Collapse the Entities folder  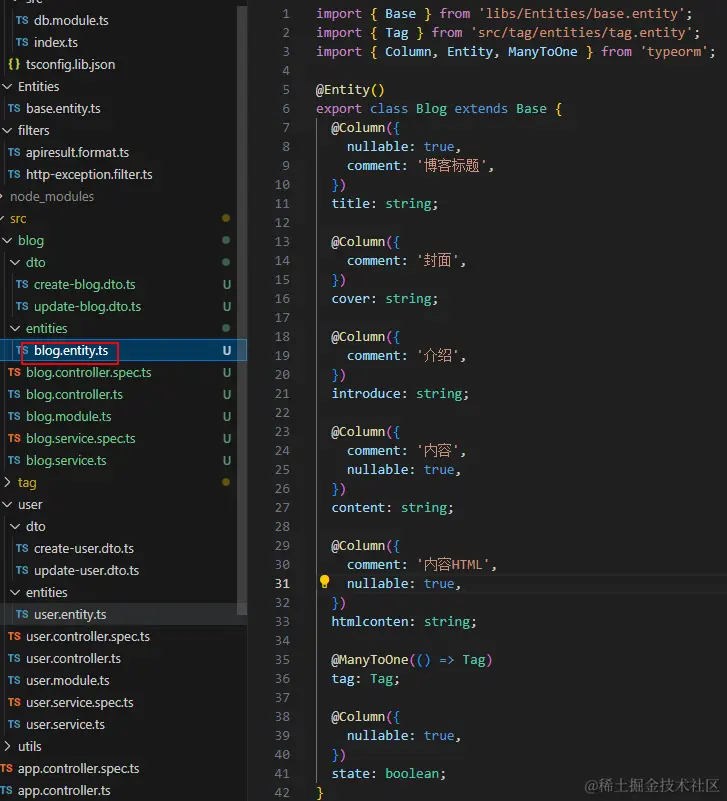coord(7,86)
